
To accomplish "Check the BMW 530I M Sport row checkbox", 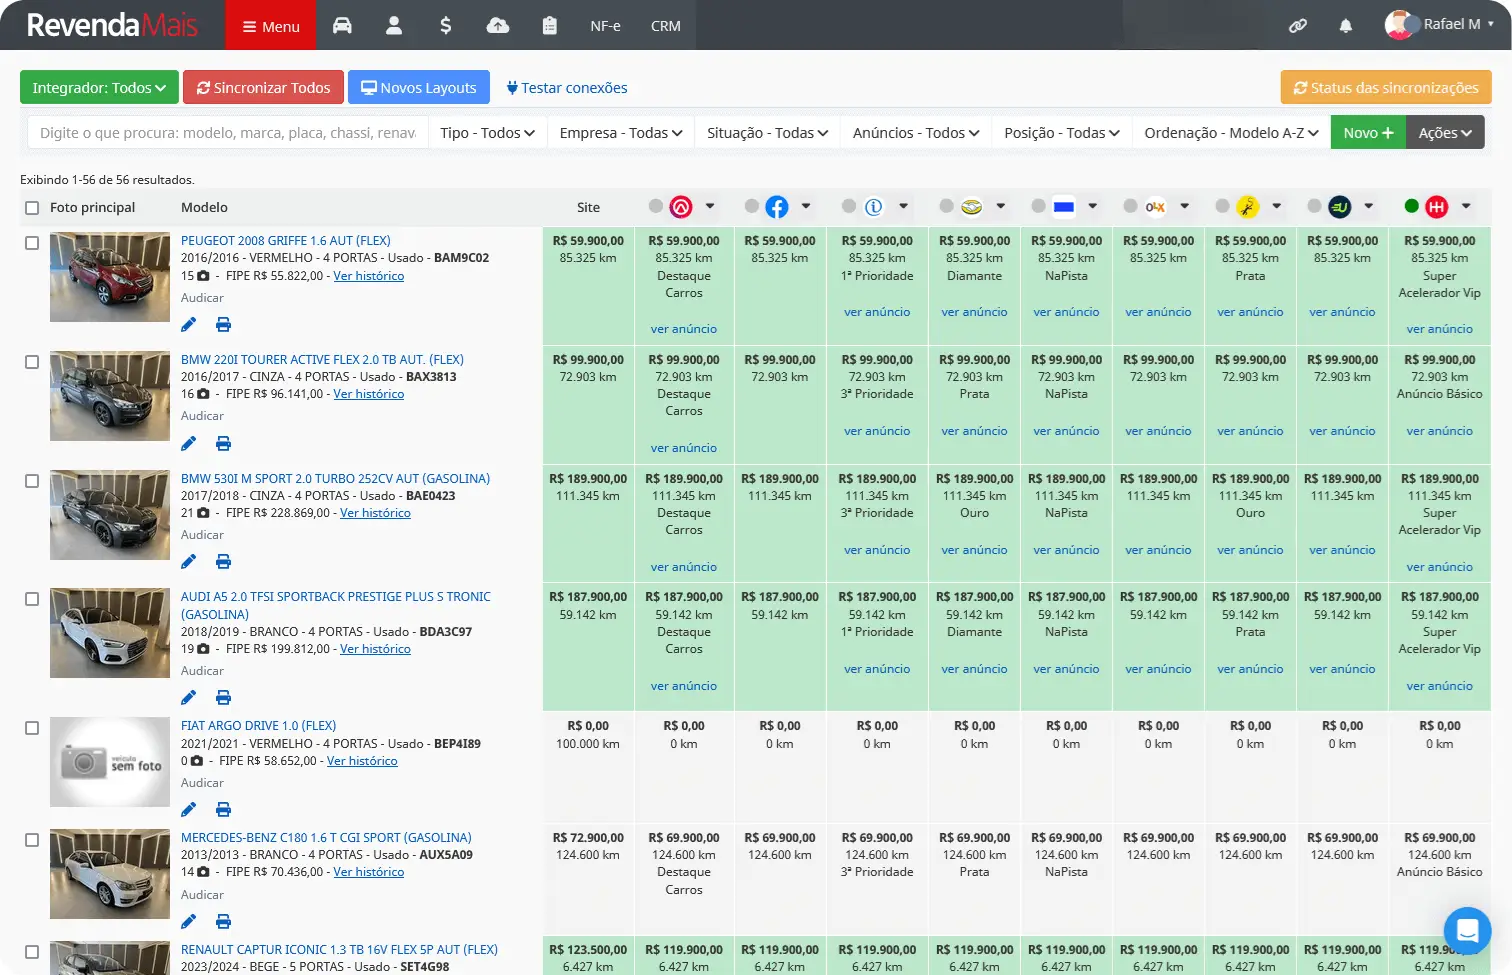I will [32, 481].
